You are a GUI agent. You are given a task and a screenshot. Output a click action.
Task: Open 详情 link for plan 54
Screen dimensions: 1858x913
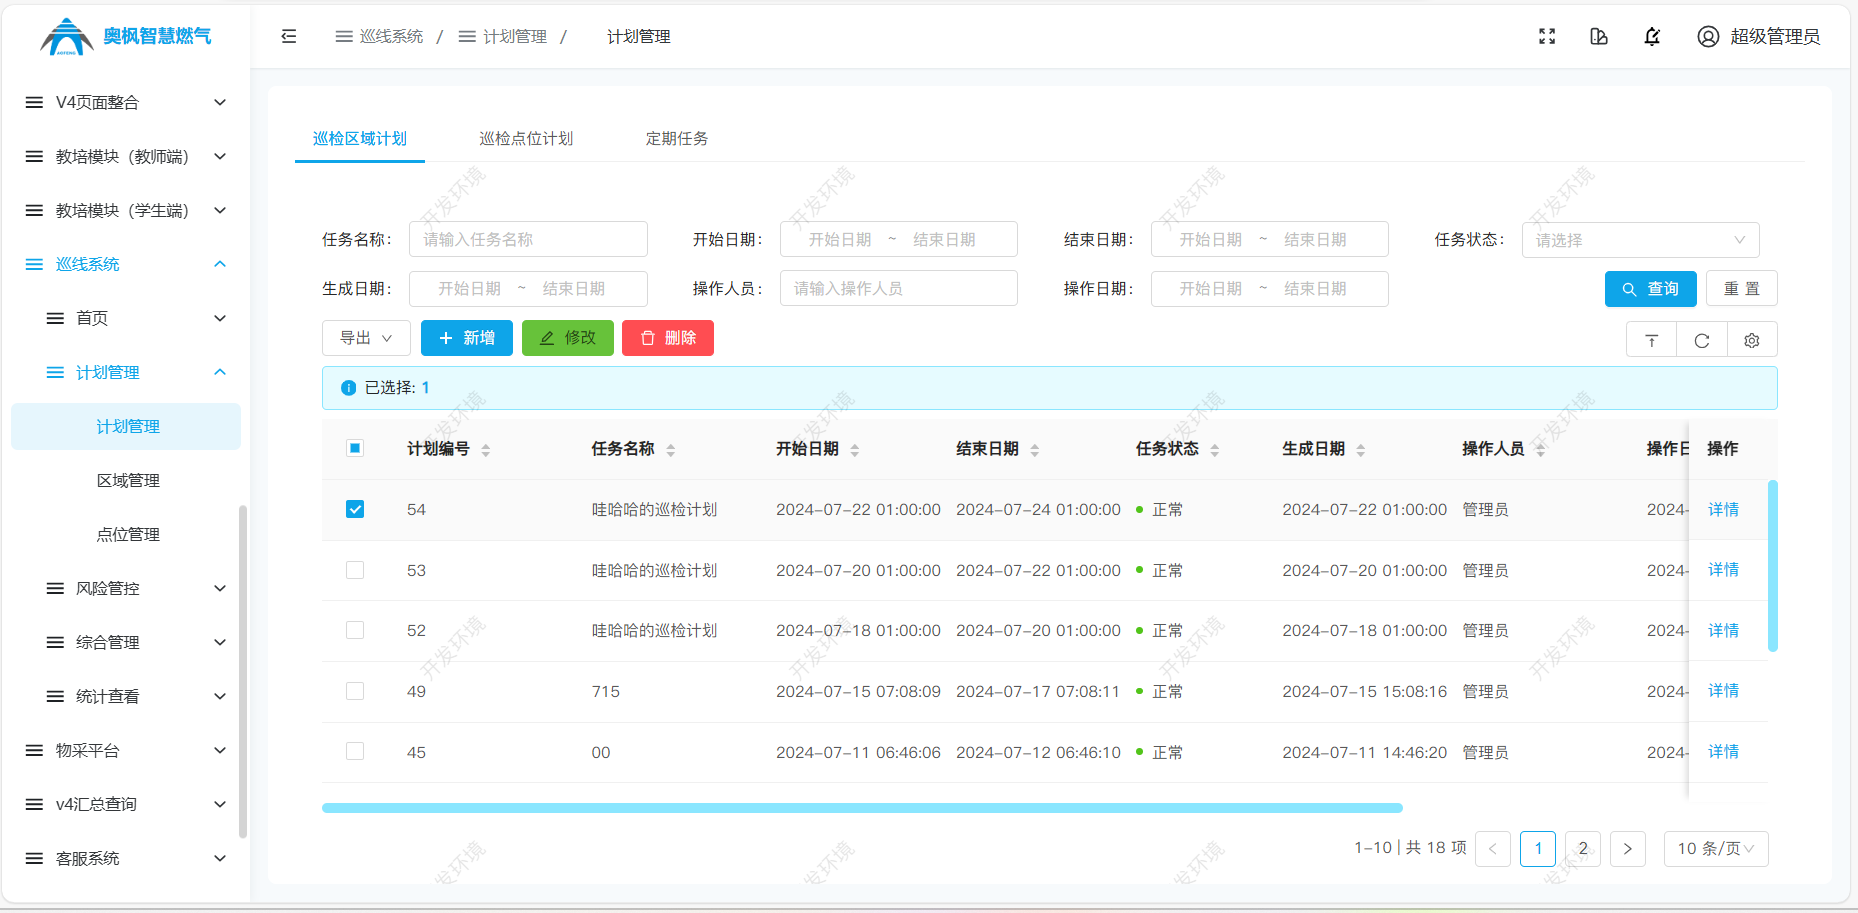pos(1723,509)
